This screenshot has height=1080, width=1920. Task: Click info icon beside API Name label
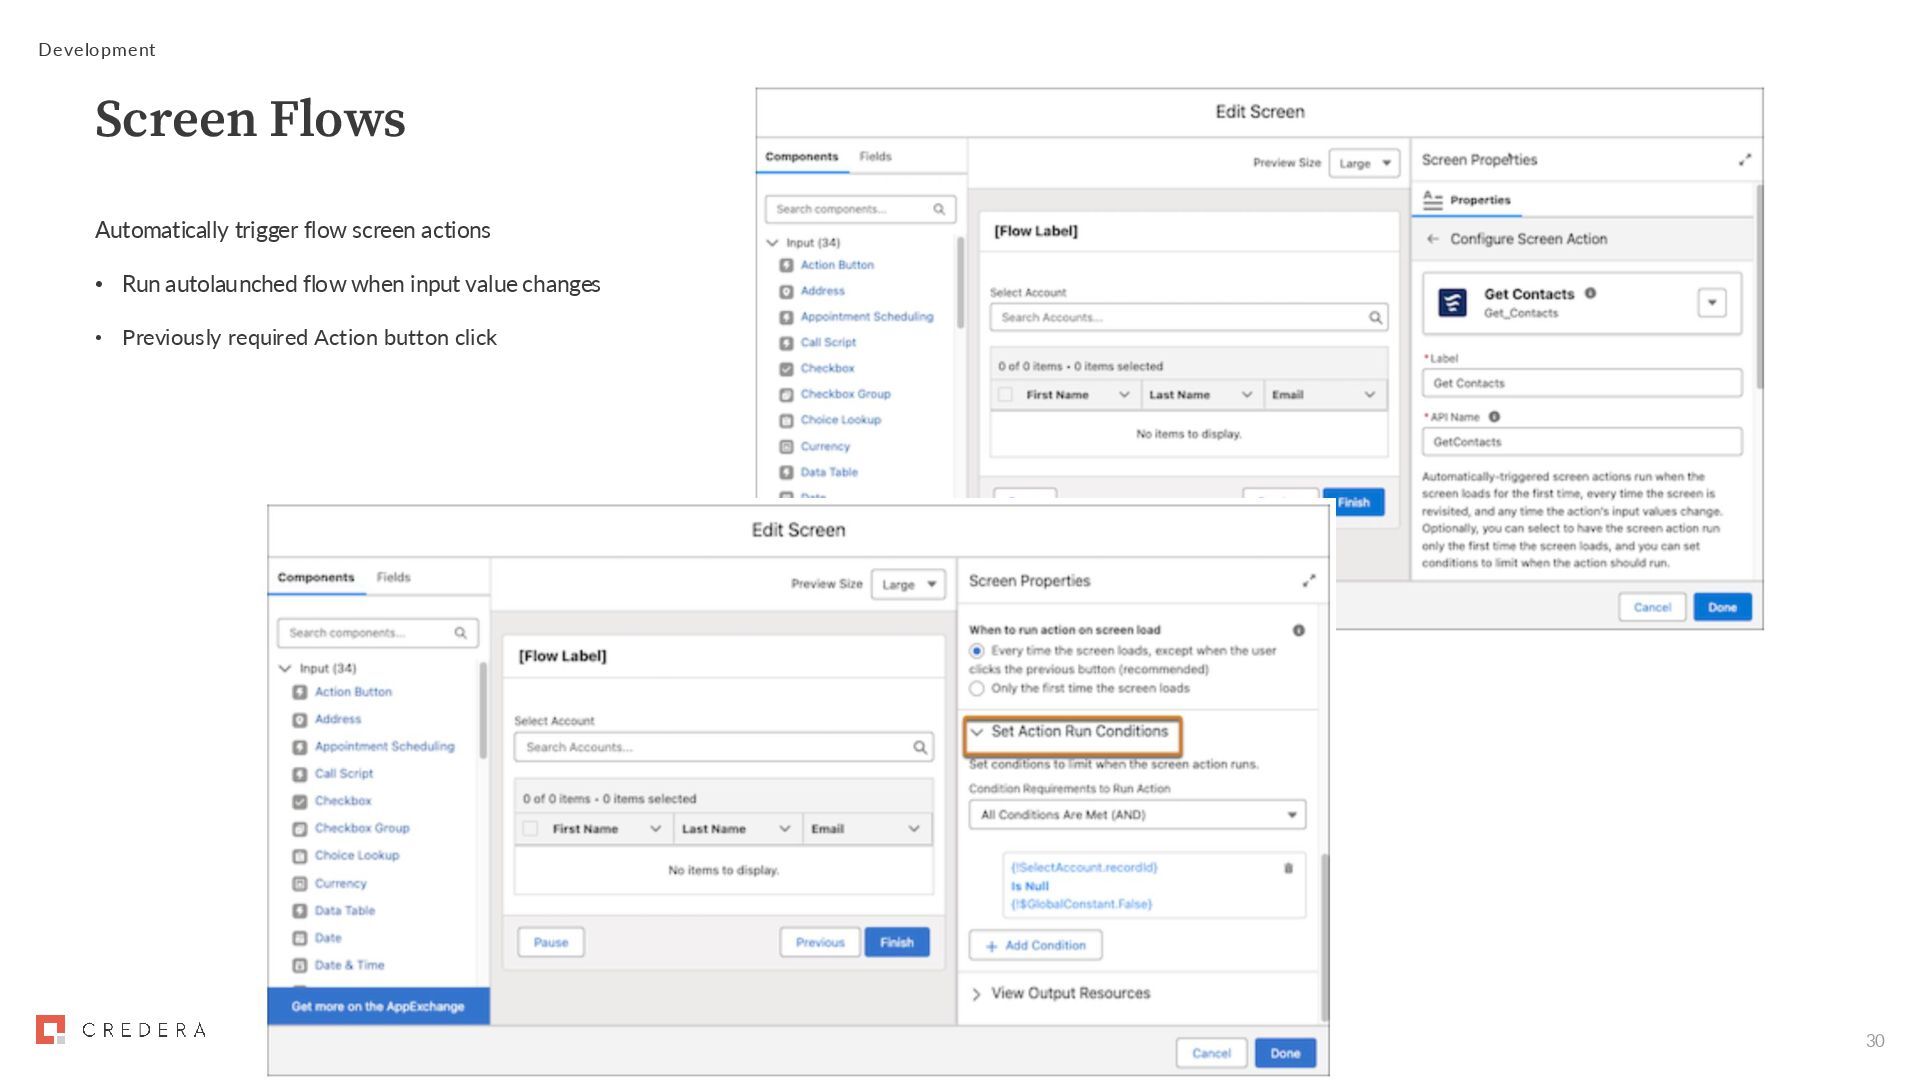(x=1494, y=417)
